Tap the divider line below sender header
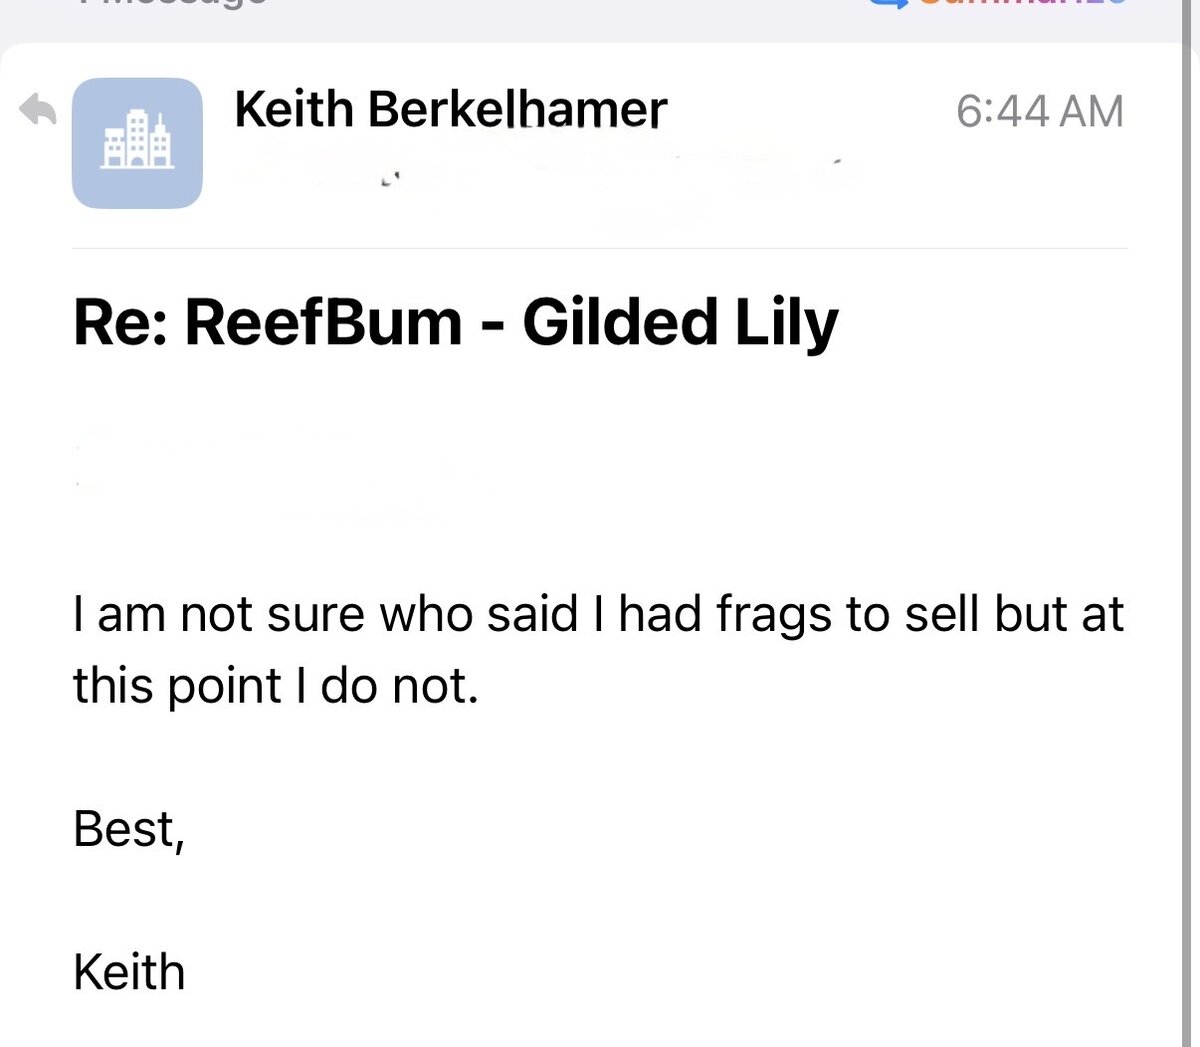1200x1047 pixels. point(600,248)
